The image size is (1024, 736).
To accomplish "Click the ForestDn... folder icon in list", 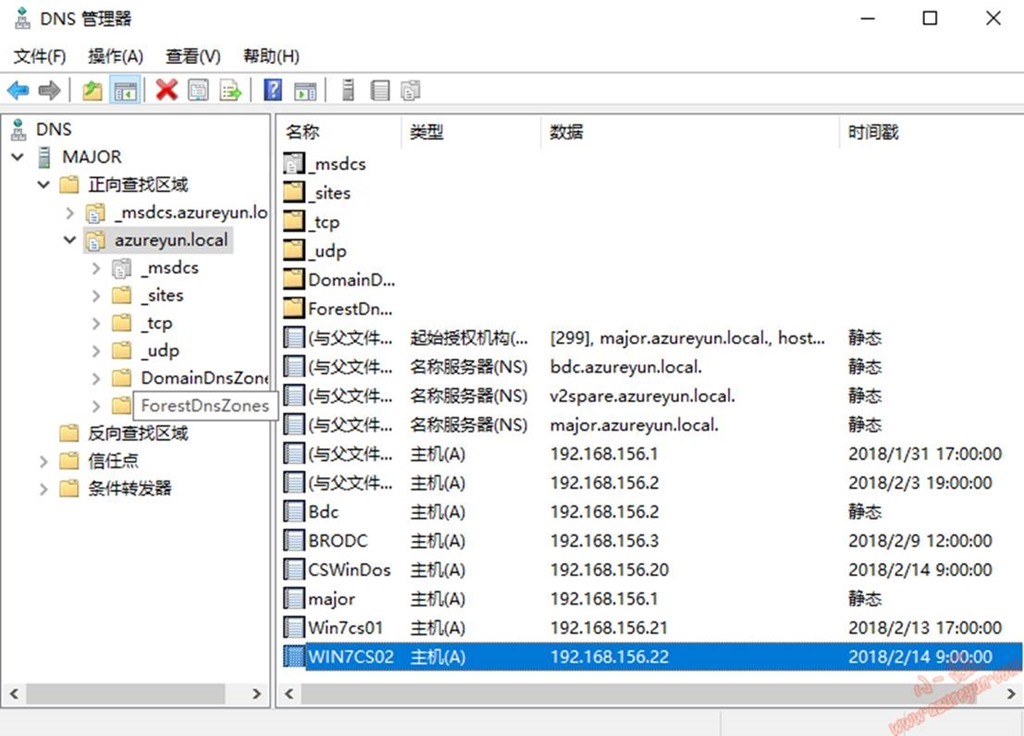I will (x=294, y=308).
